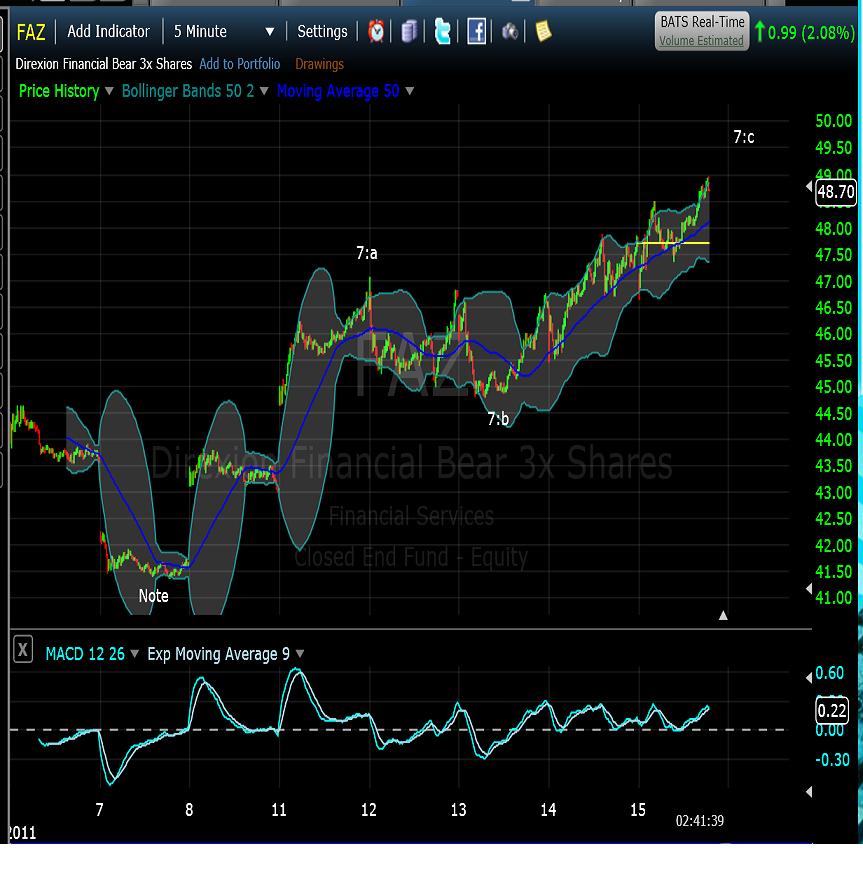The width and height of the screenshot is (863, 877).
Task: Select the 7:a chart annotation
Action: [x=367, y=253]
